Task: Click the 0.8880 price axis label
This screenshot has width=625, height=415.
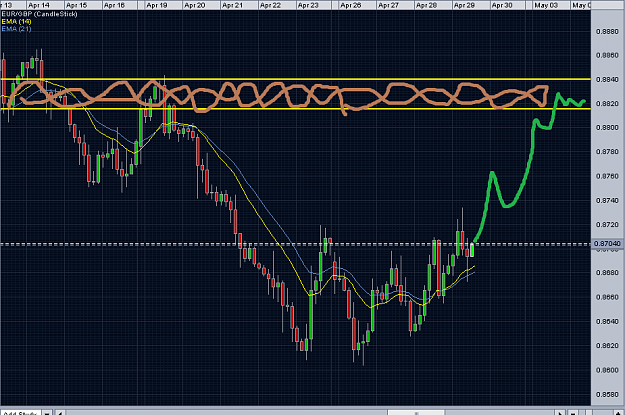Action: [x=607, y=32]
